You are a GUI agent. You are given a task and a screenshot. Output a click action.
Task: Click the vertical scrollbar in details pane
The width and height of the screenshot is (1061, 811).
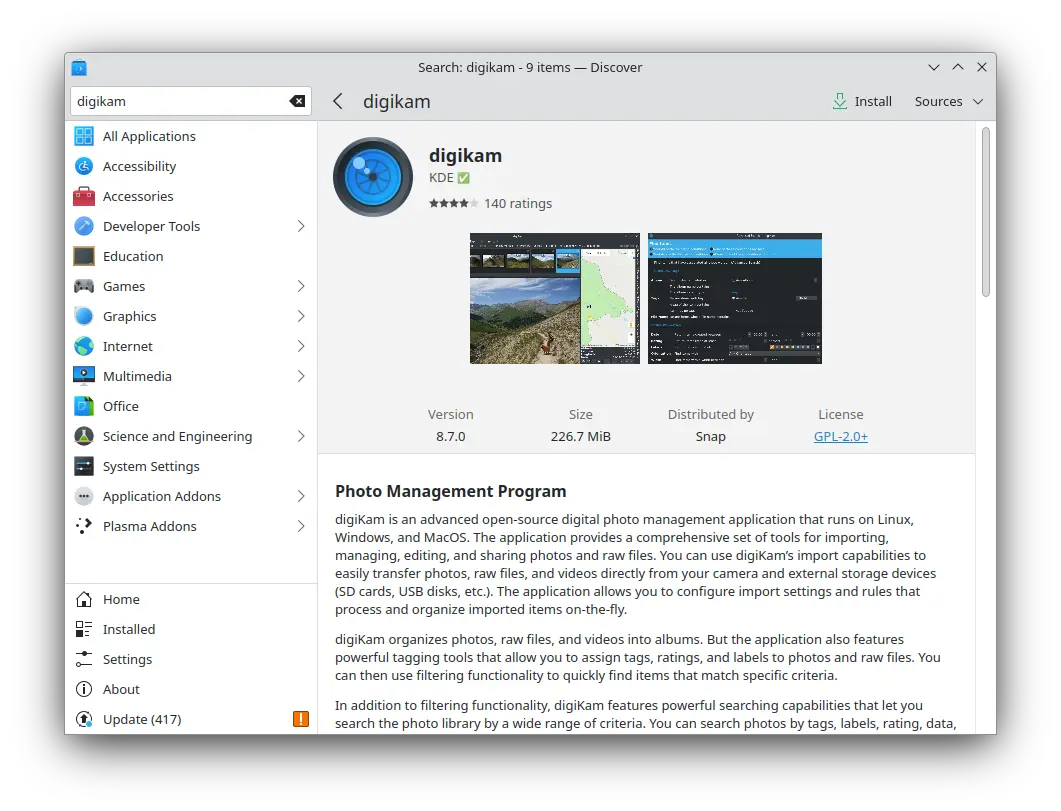(985, 212)
